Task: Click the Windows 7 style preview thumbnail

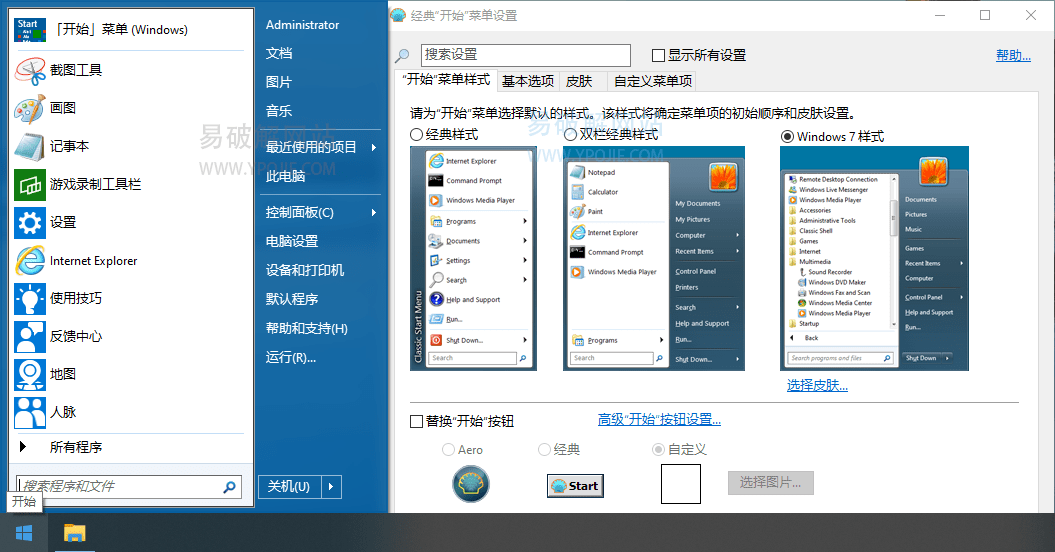Action: pos(874,258)
